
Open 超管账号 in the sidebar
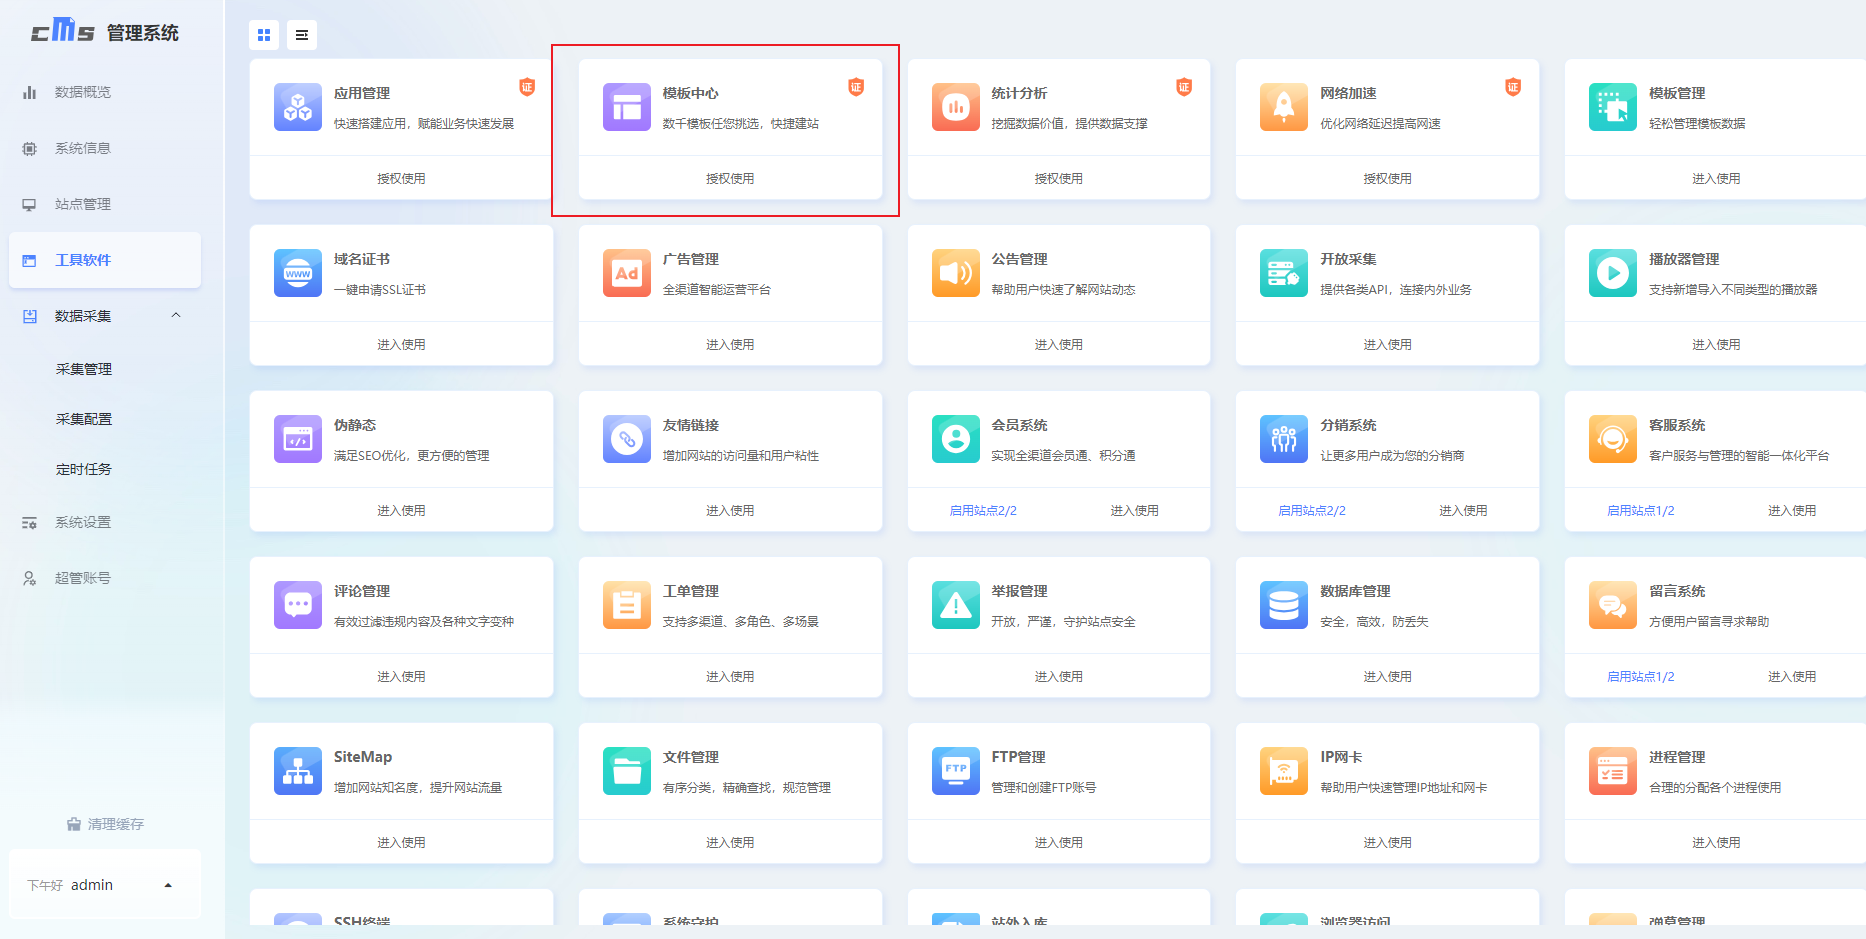[105, 578]
